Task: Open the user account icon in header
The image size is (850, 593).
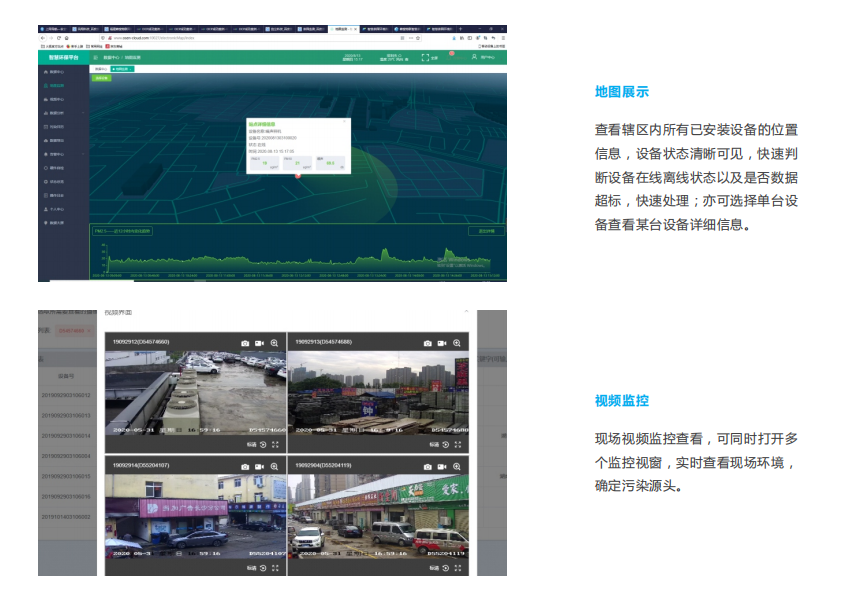Action: [x=474, y=57]
